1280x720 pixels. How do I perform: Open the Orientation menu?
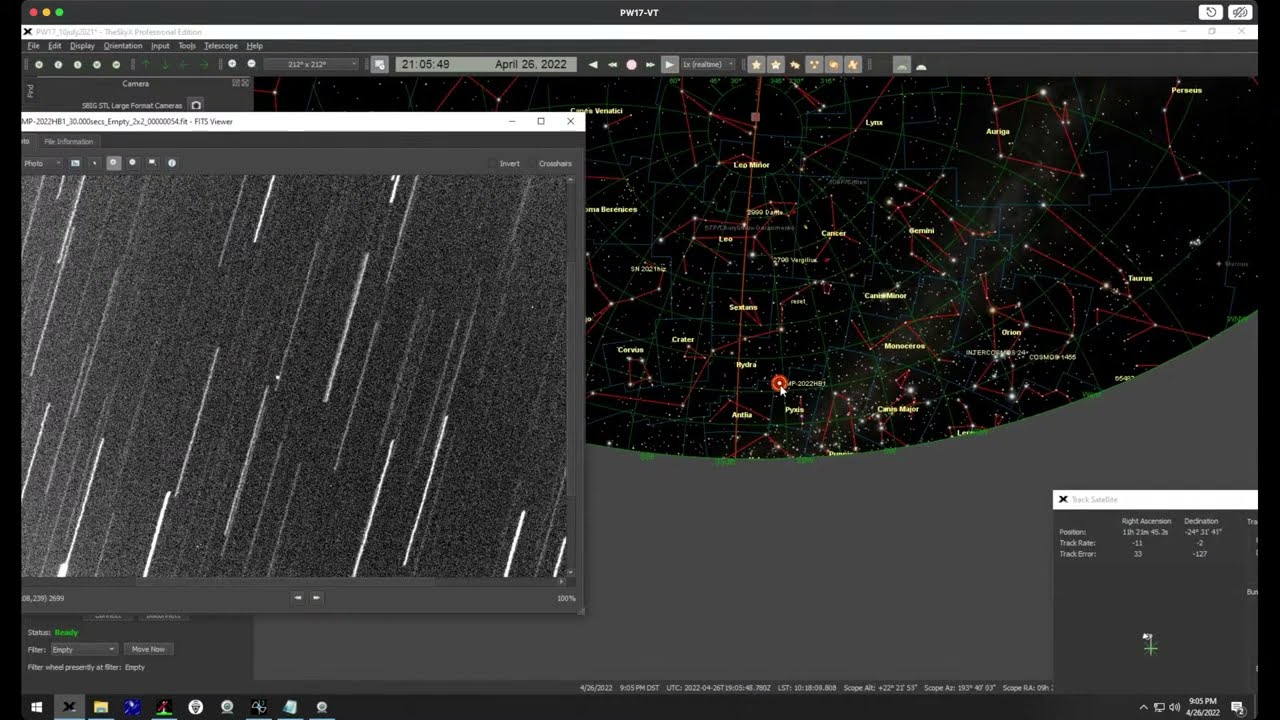tap(123, 46)
